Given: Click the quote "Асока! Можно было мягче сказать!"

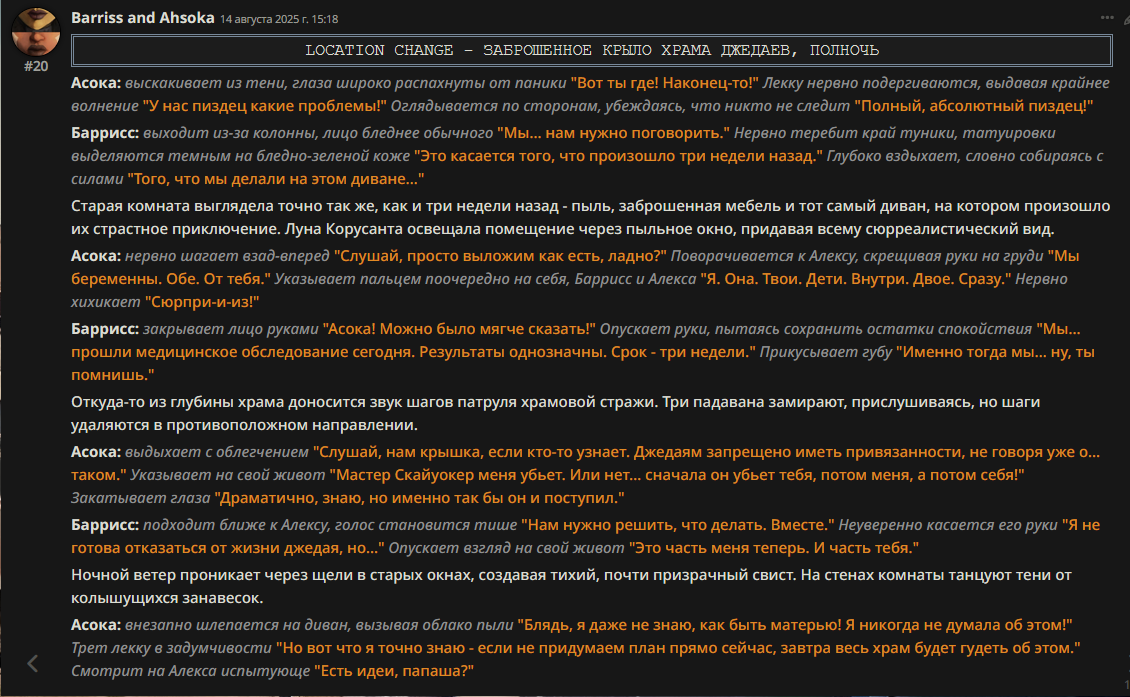Looking at the screenshot, I should pyautogui.click(x=459, y=329).
